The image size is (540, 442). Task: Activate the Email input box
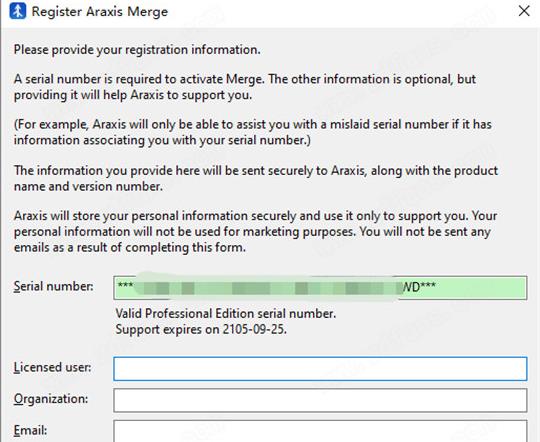320,431
